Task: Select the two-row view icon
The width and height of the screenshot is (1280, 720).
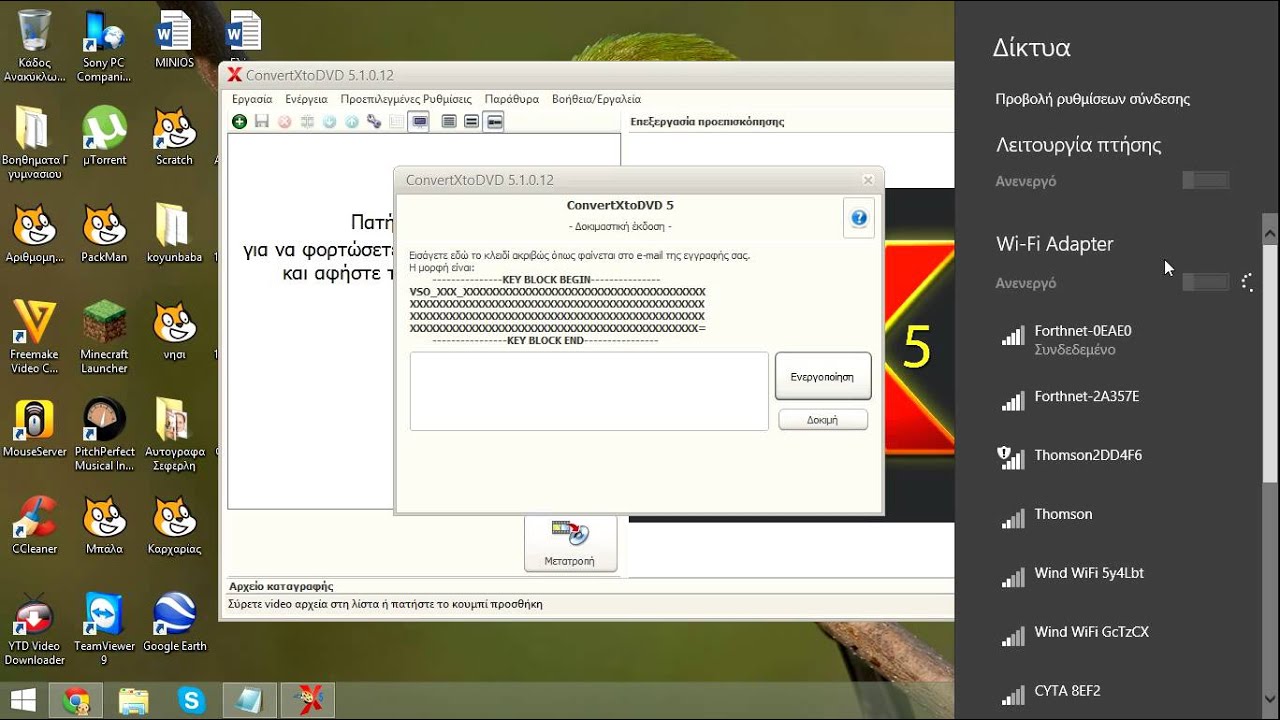Action: [471, 122]
